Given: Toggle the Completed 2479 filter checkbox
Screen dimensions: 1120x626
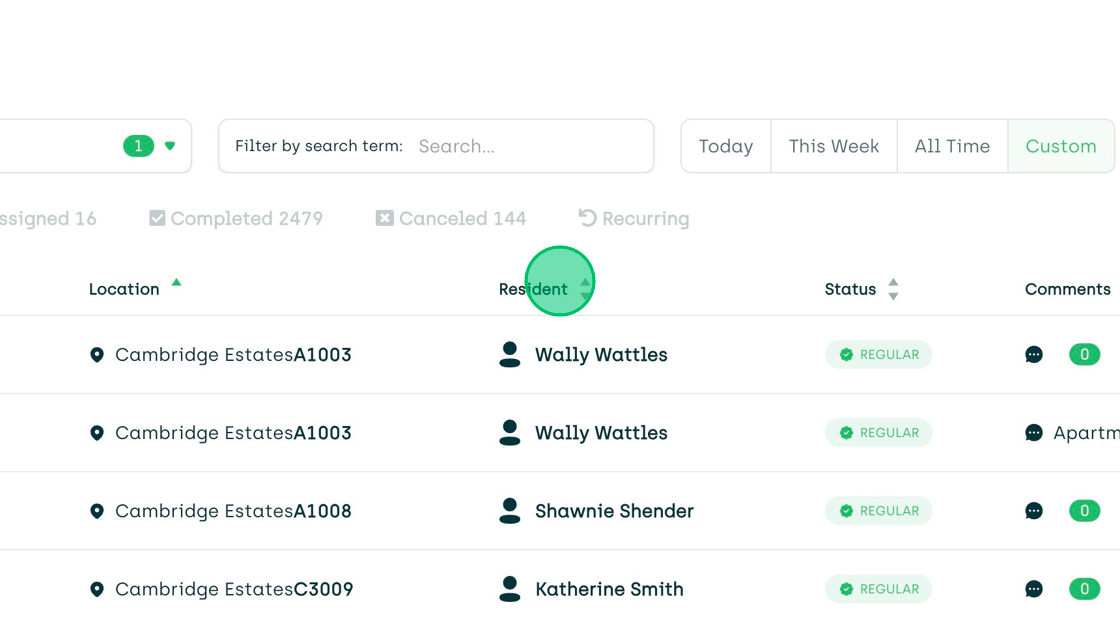Looking at the screenshot, I should click(157, 218).
